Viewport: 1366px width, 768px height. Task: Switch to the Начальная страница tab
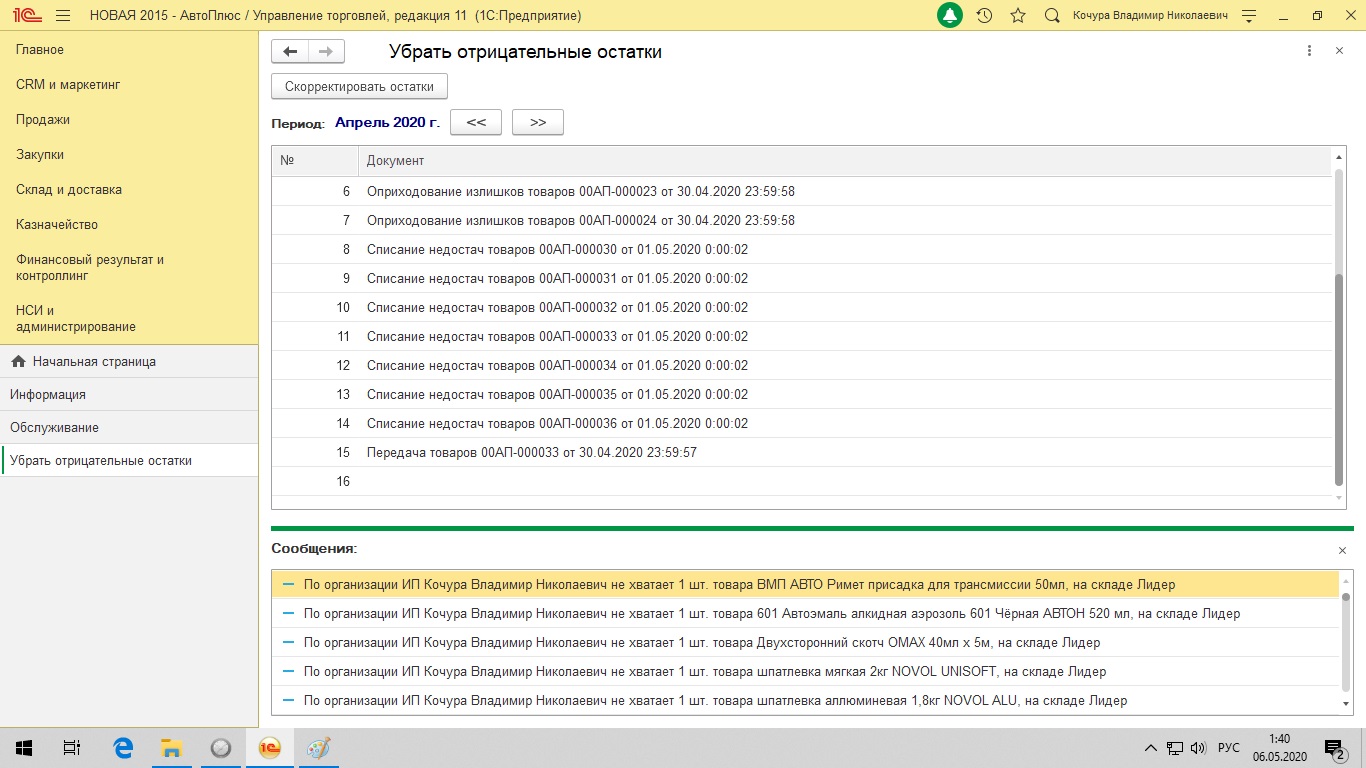point(129,361)
